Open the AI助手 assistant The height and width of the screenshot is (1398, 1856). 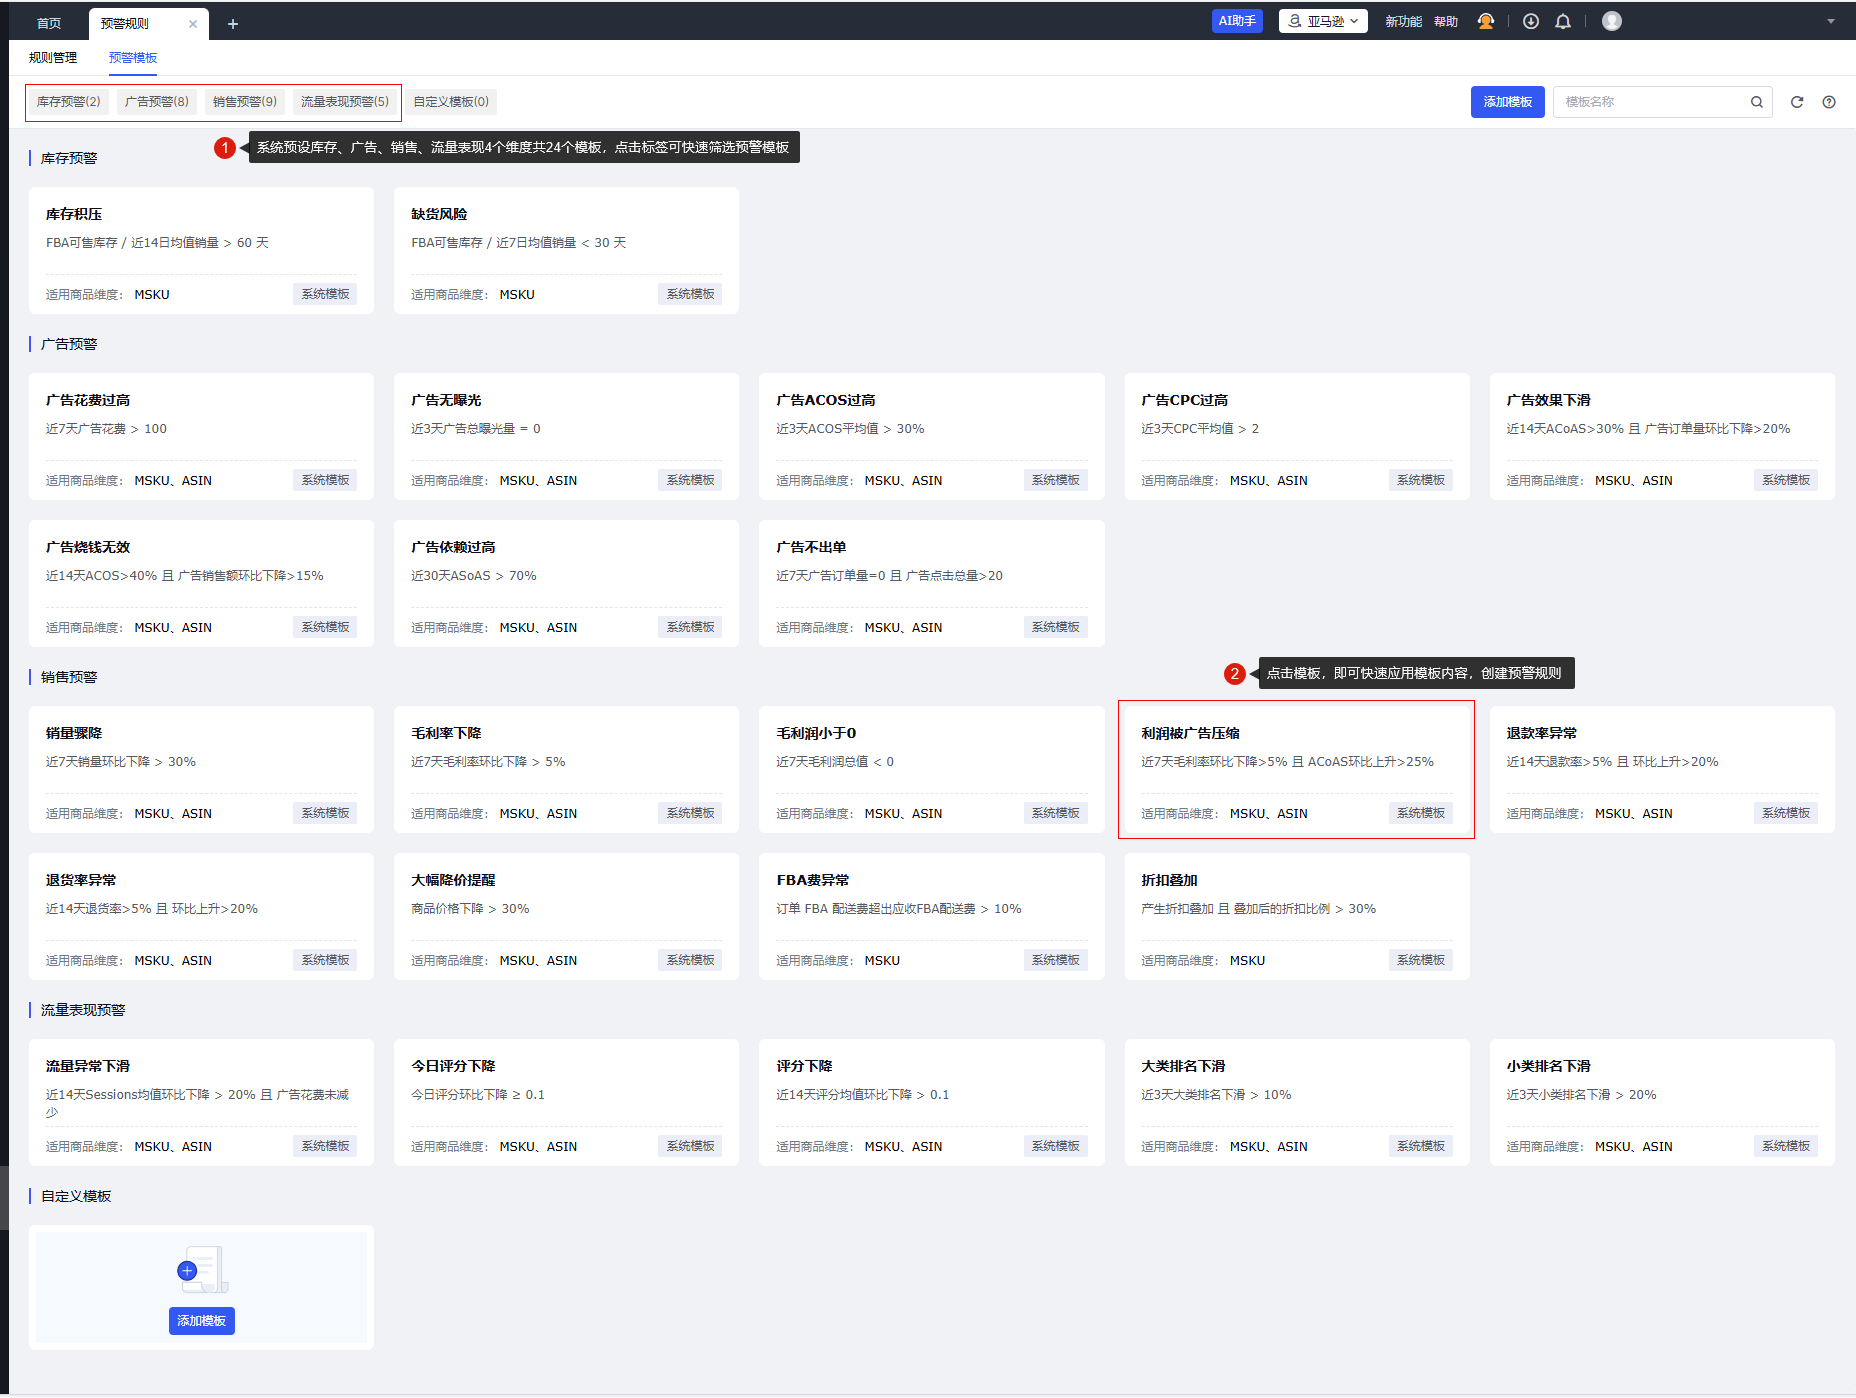1237,21
